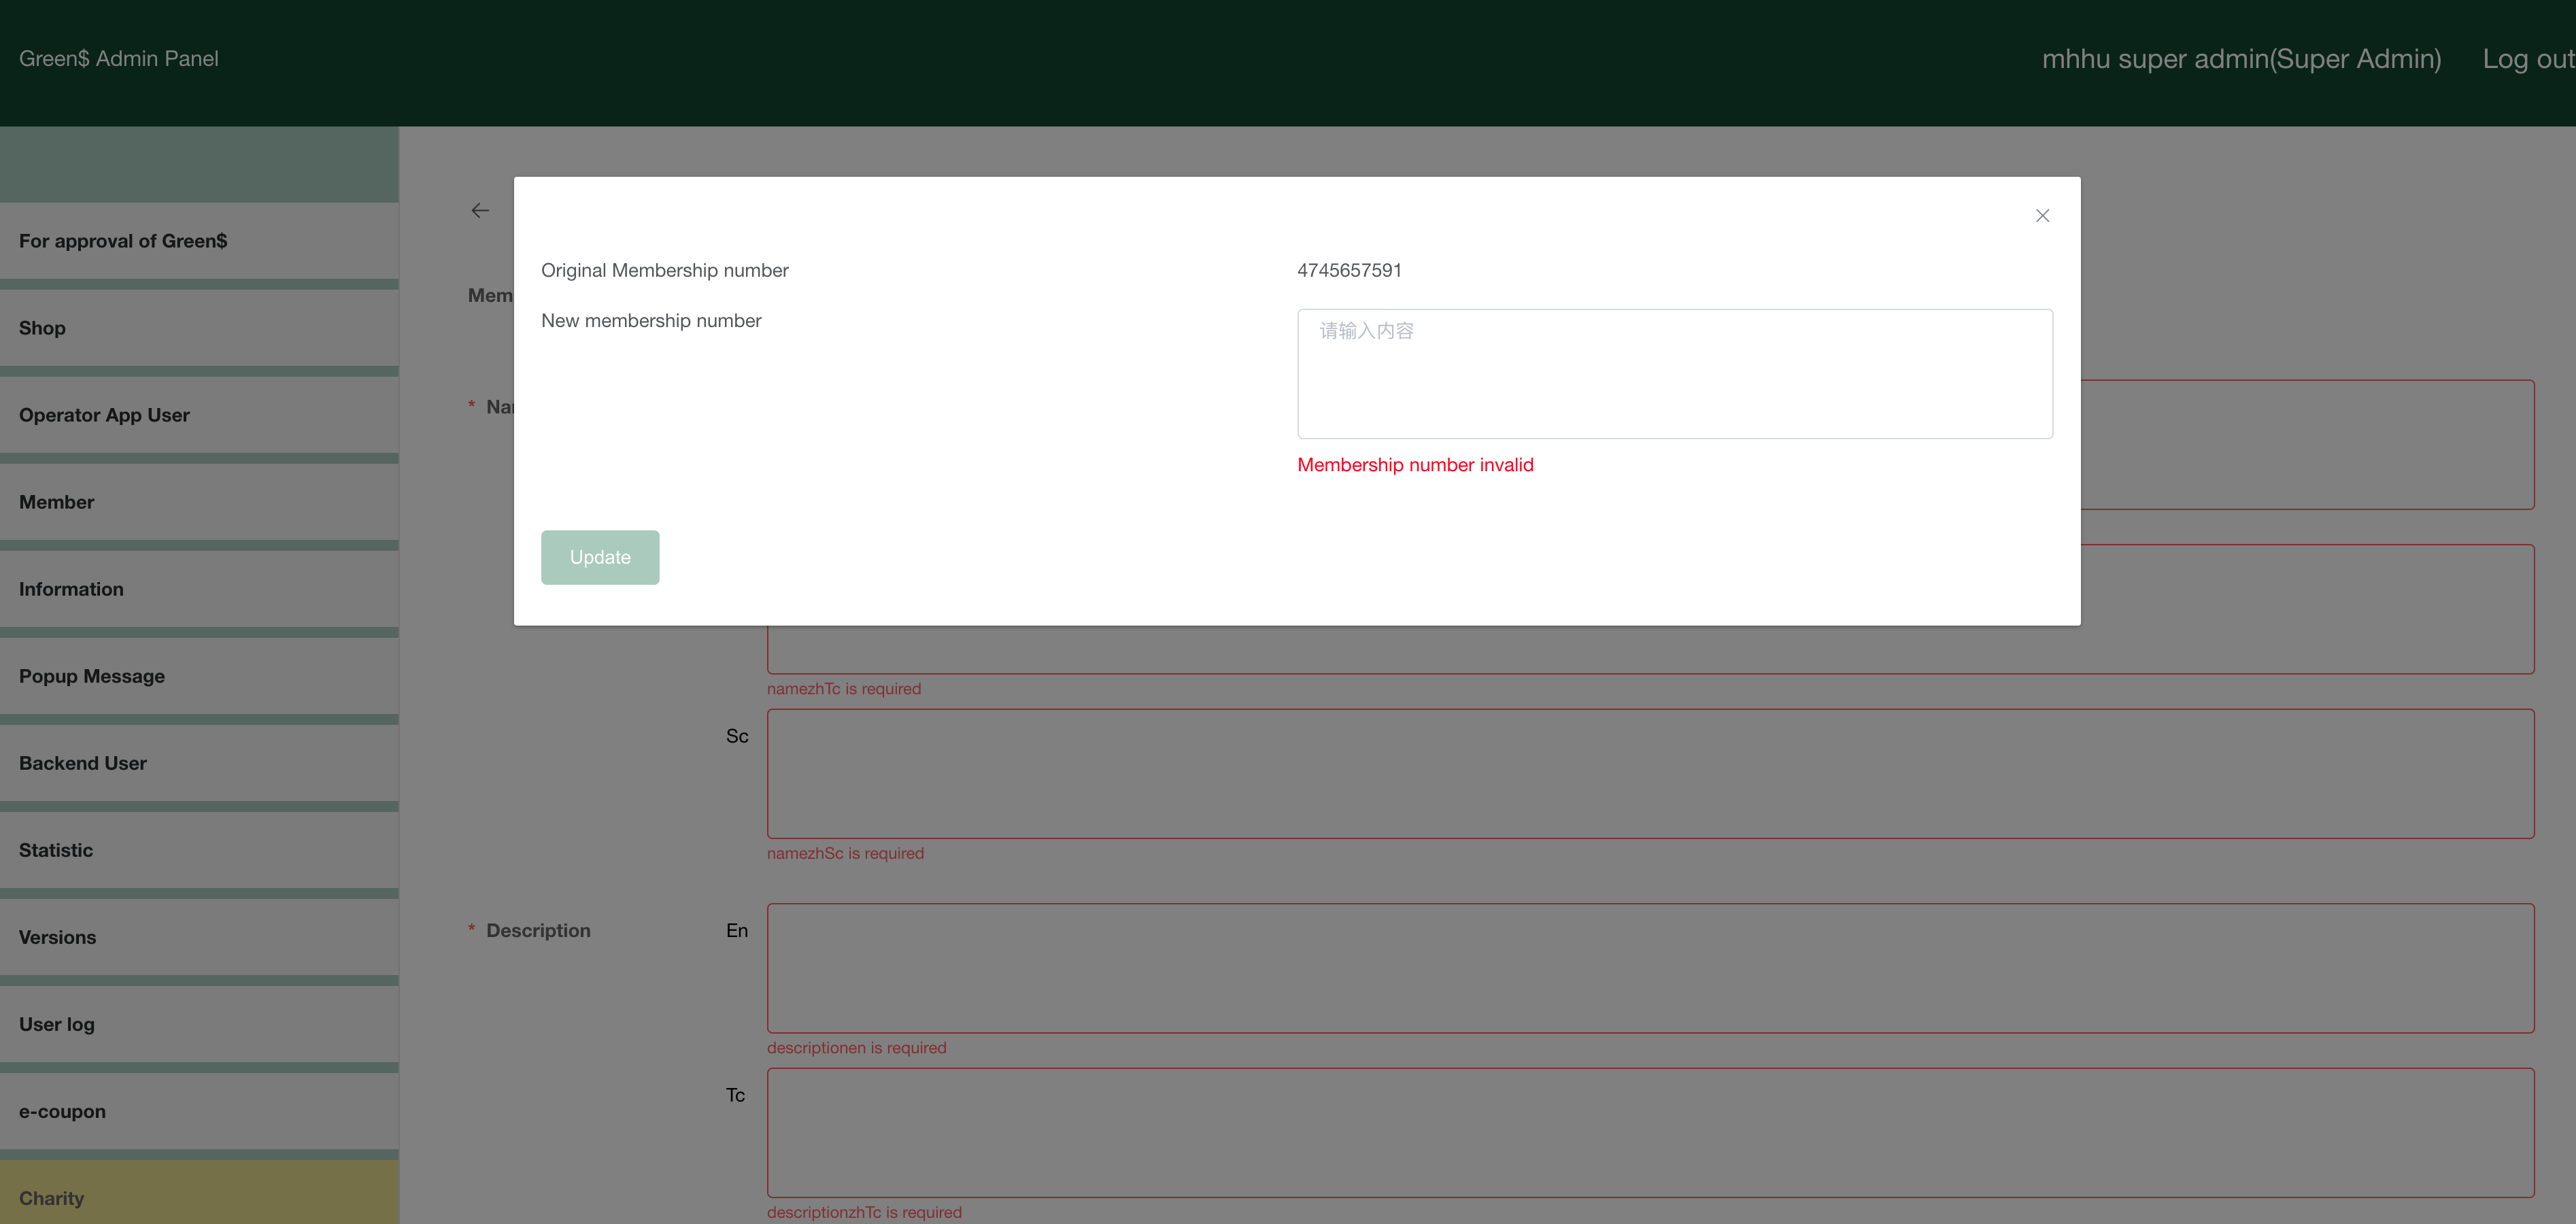Close the membership number dialog

coord(2042,216)
